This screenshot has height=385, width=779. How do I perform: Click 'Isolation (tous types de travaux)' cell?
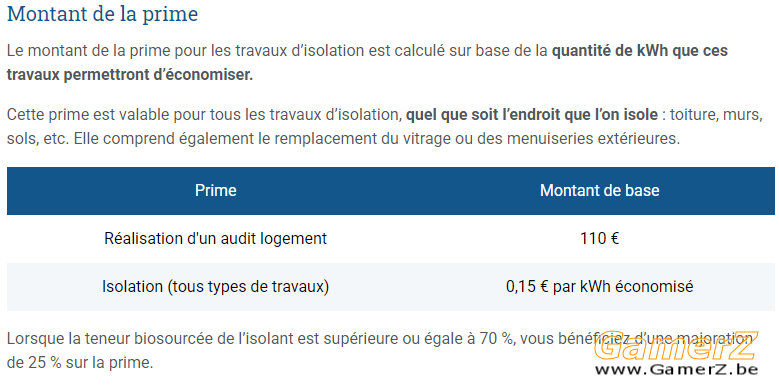pos(216,287)
